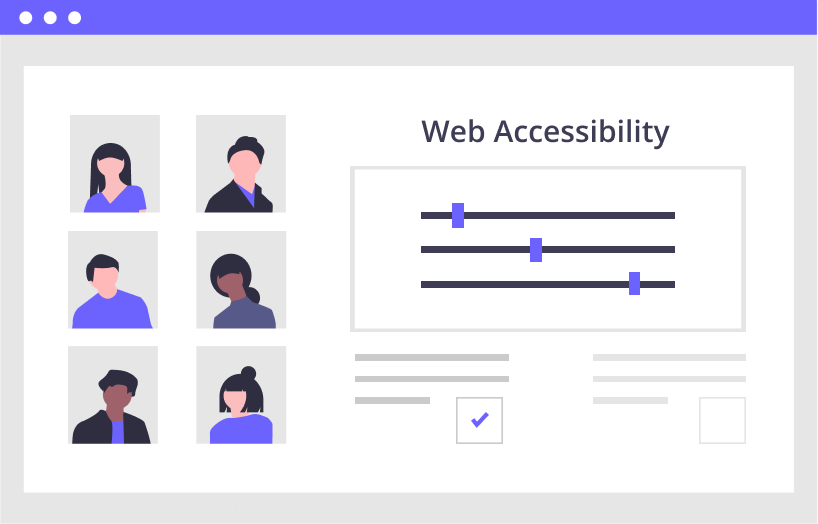Click the middle slider's purple handle
This screenshot has width=818, height=524.
(536, 249)
